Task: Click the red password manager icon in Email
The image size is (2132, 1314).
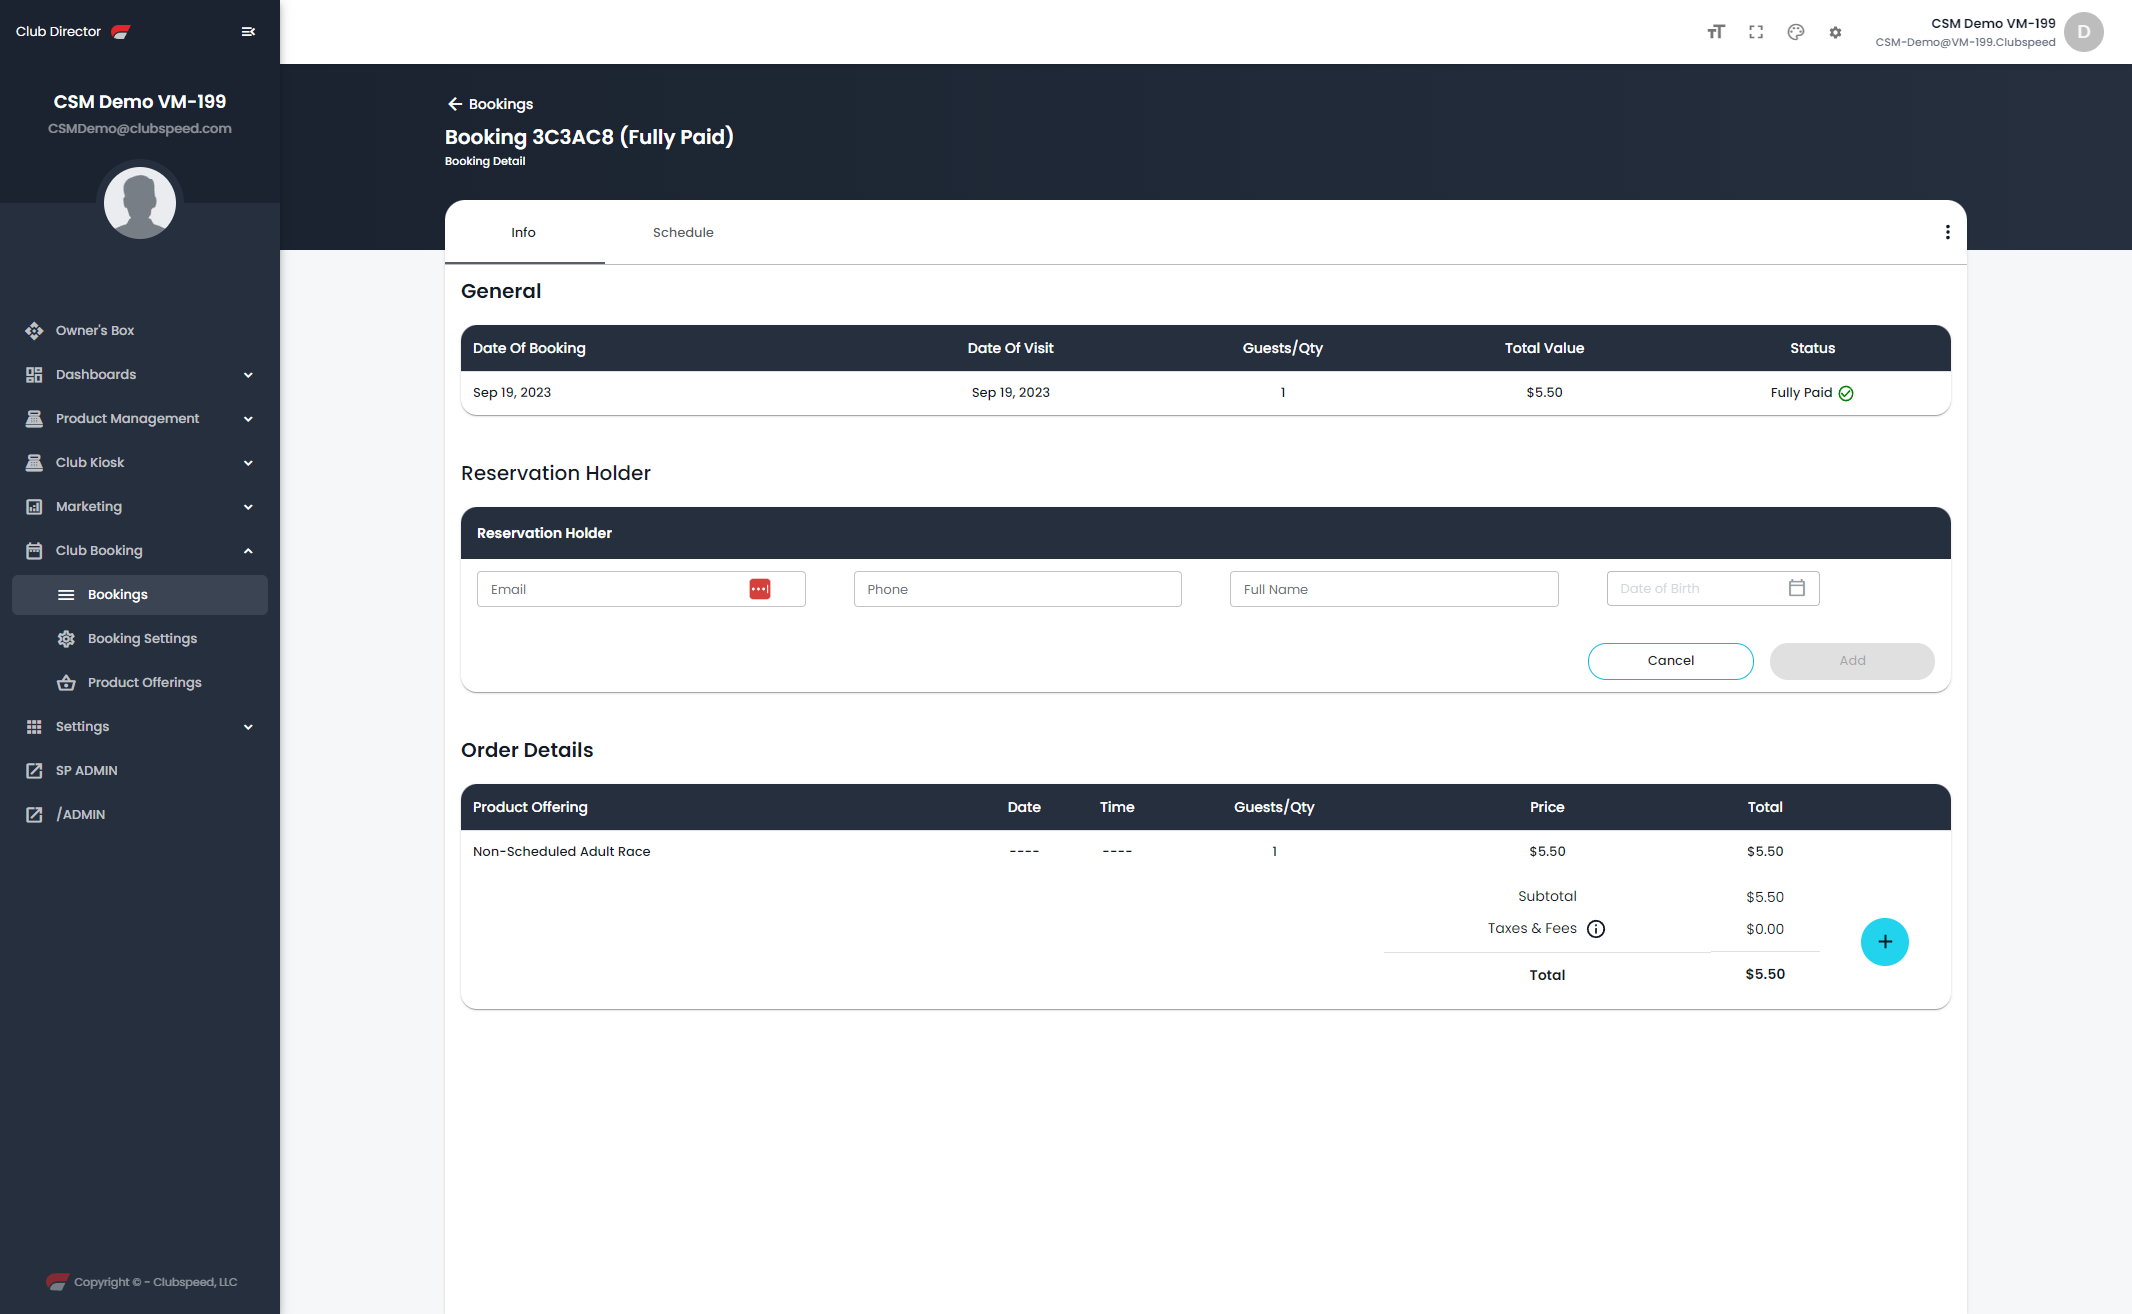Action: coord(760,589)
